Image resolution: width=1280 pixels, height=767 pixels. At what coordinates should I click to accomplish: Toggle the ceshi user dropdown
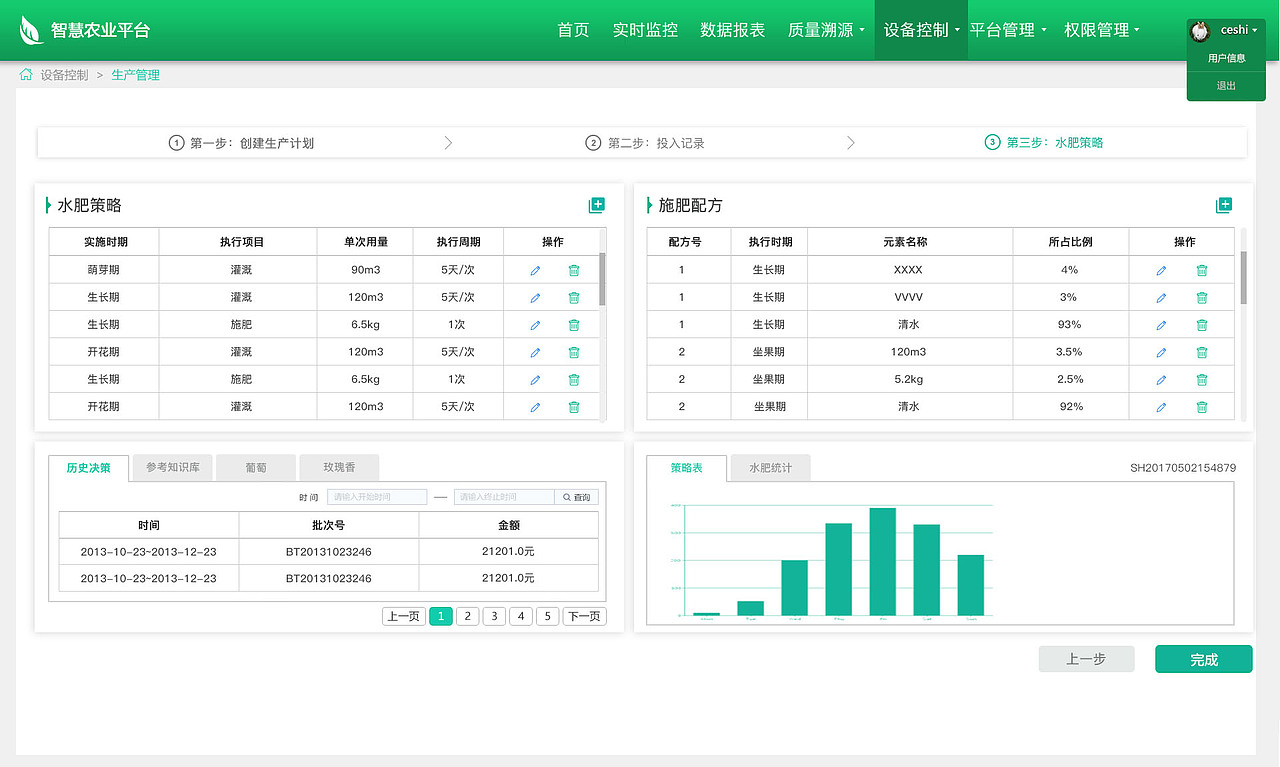tap(1239, 30)
